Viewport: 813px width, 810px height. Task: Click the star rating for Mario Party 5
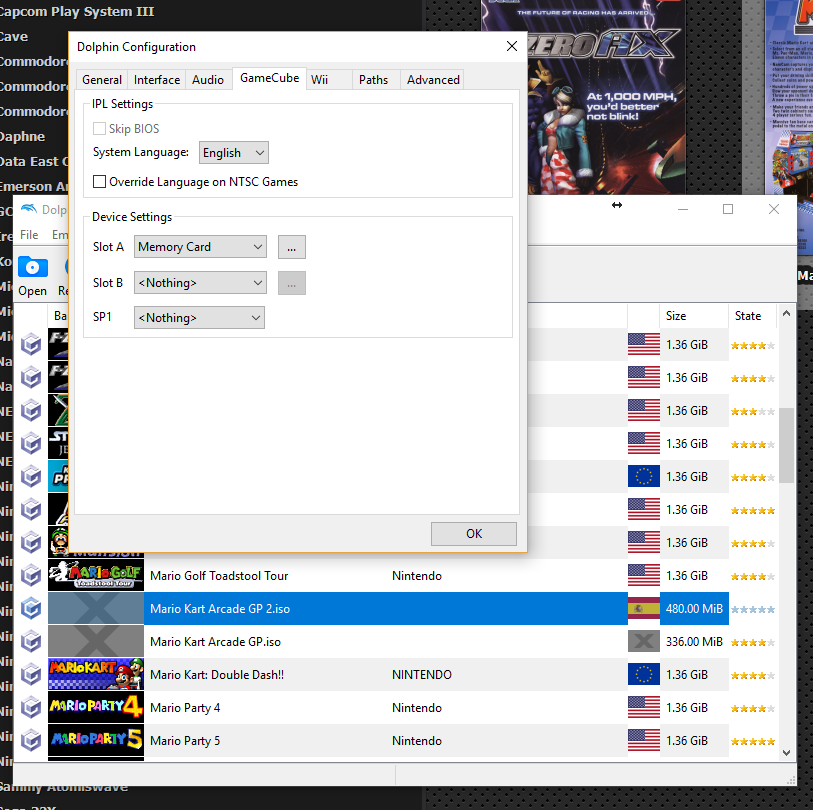[753, 742]
